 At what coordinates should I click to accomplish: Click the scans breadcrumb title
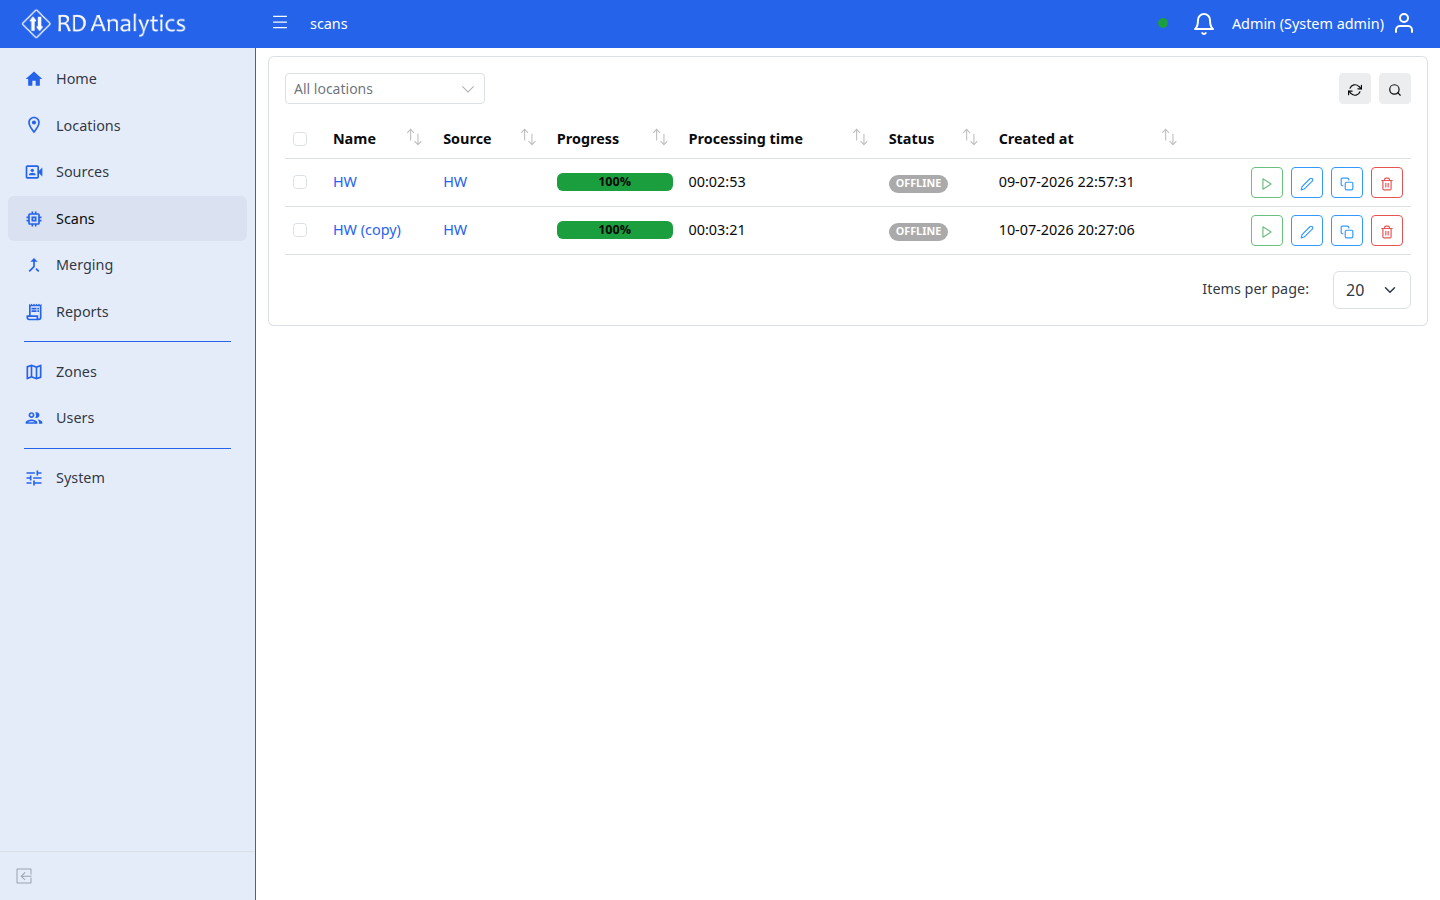[329, 24]
